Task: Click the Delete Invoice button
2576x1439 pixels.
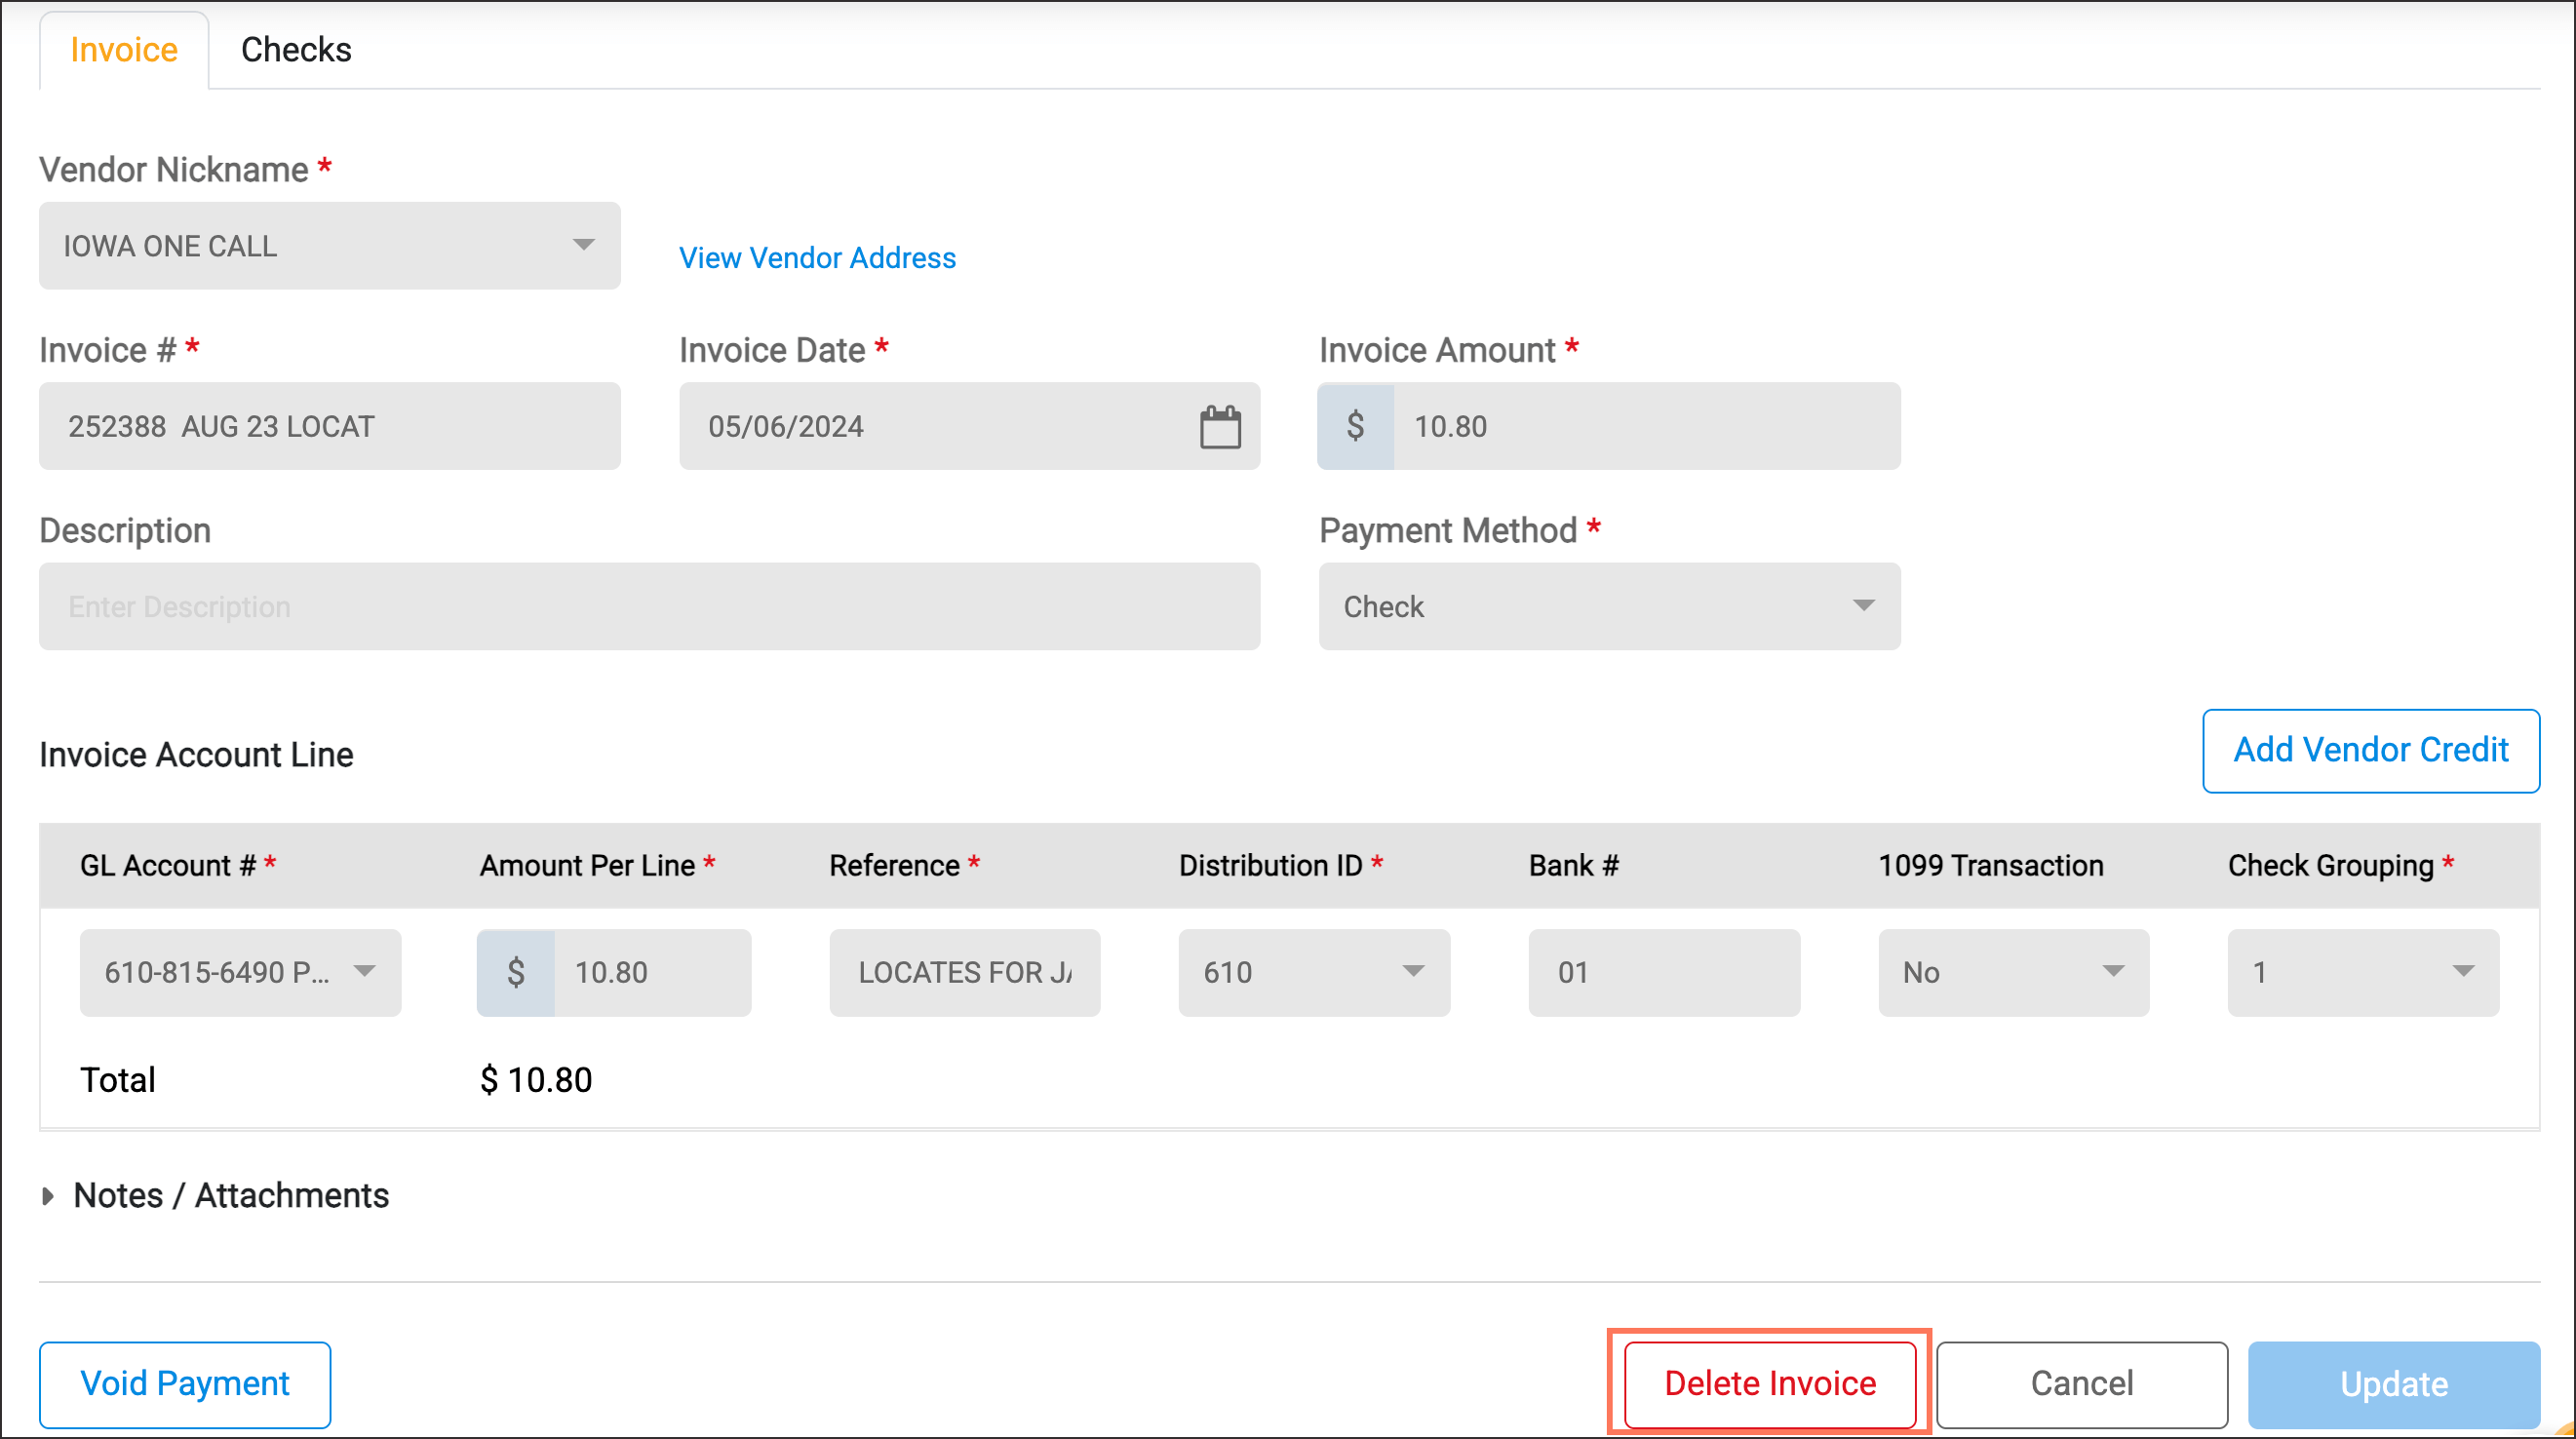Action: (1770, 1384)
